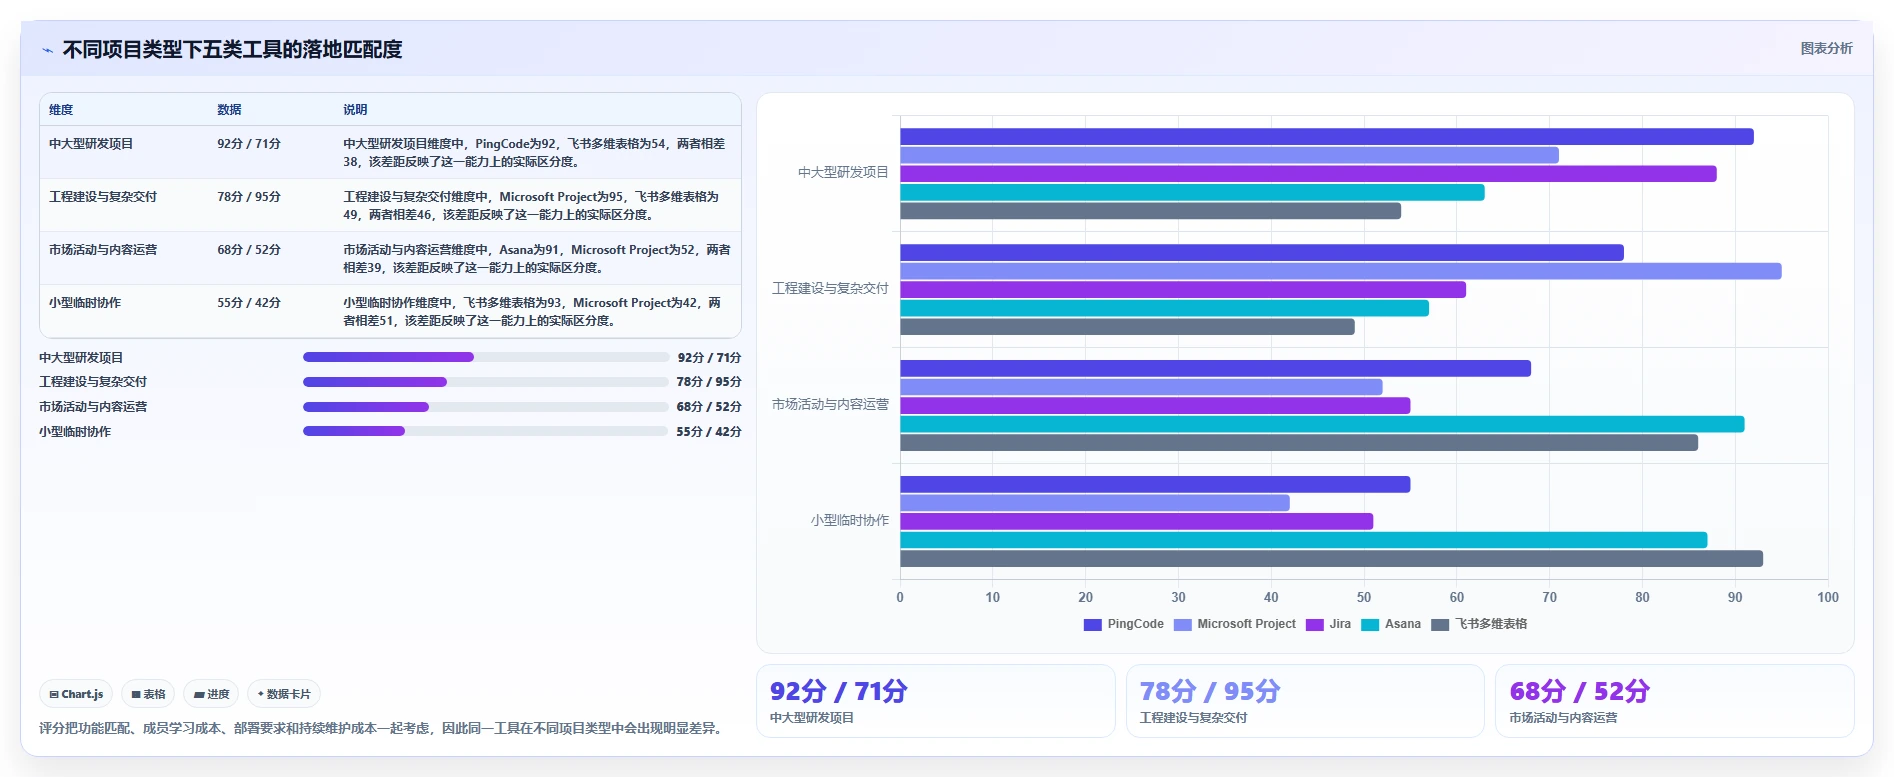The image size is (1894, 777).
Task: Click the 维度 column header
Action: (61, 110)
